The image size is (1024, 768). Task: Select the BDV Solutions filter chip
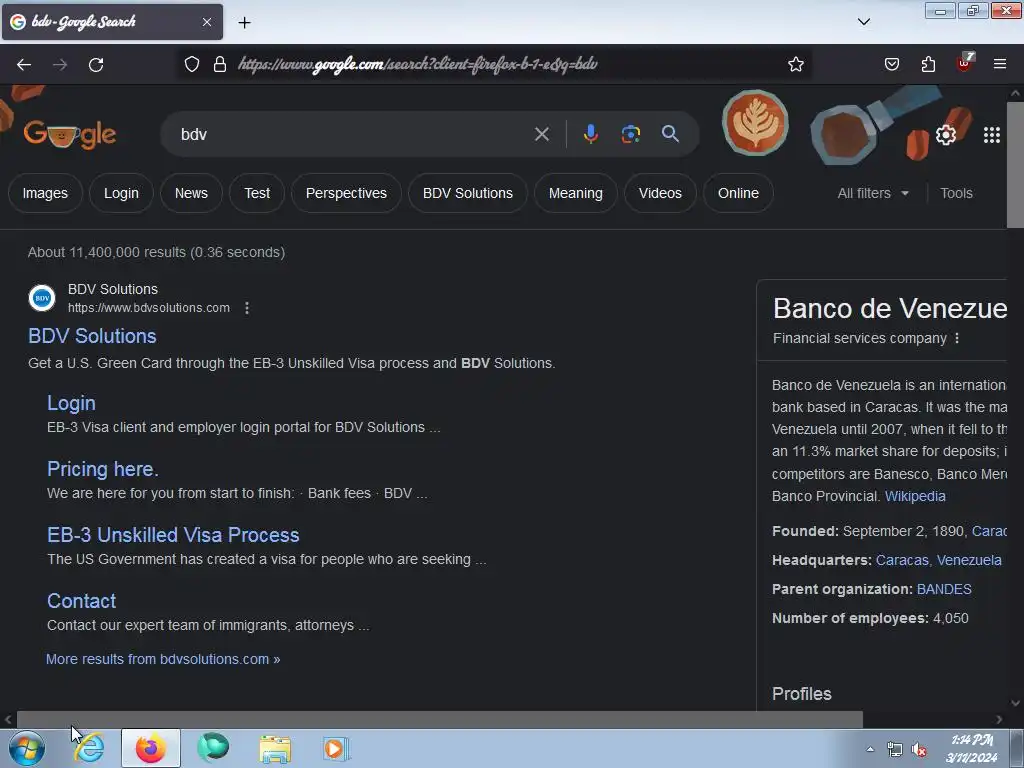click(x=468, y=193)
